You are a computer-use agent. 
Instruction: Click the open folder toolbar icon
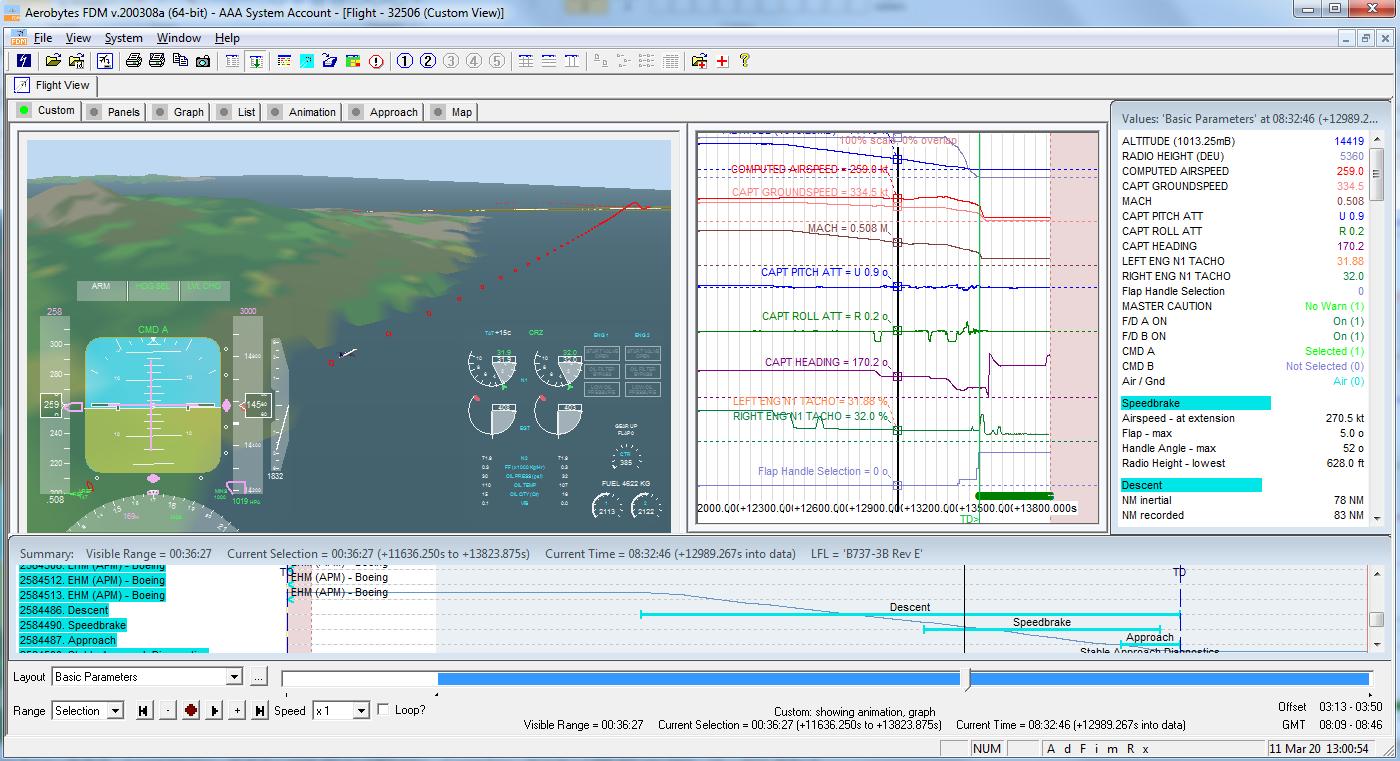tap(53, 61)
